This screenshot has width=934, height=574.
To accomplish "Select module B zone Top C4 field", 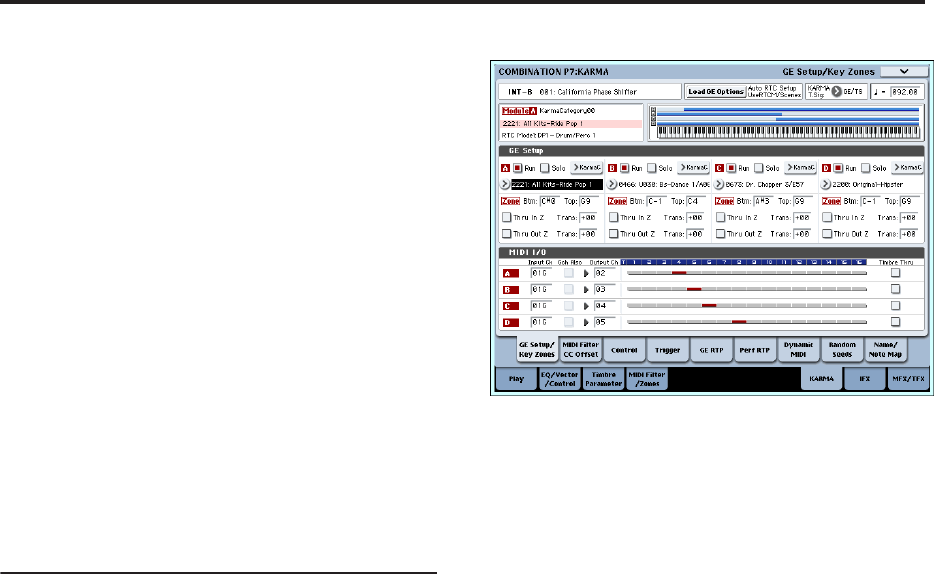I will tap(696, 201).
